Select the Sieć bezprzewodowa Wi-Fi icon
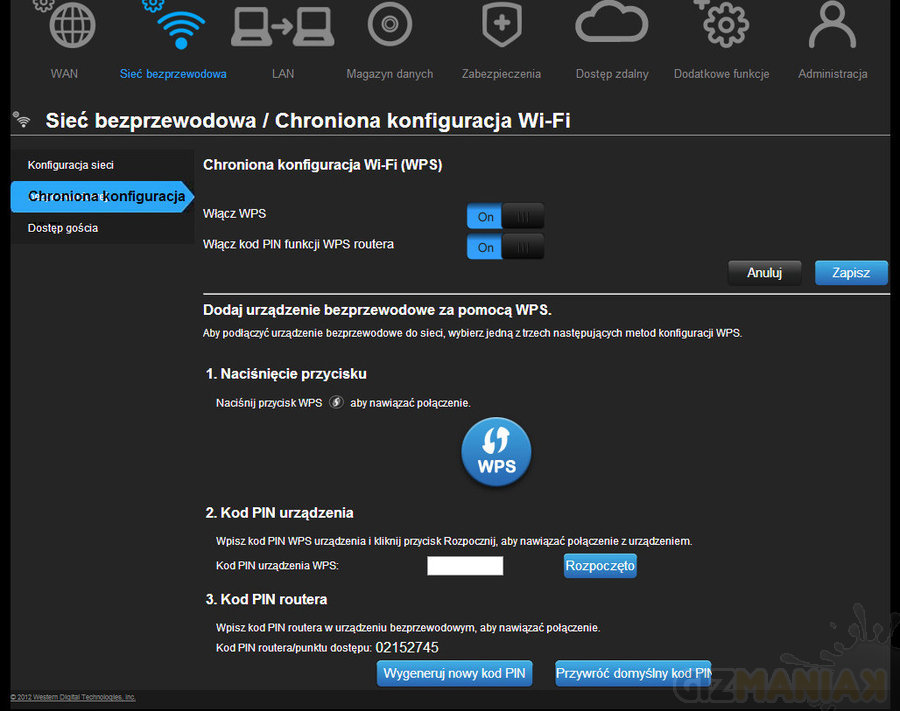The image size is (900, 711). click(180, 25)
